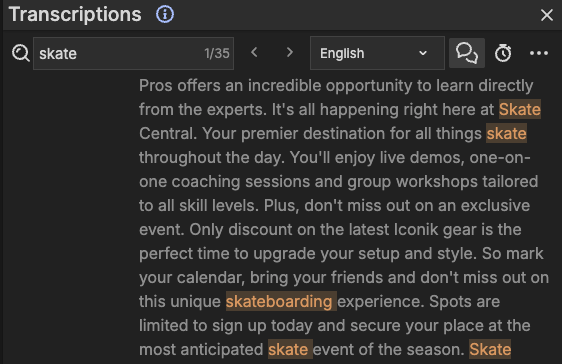562x364 pixels.
Task: Click the Transcriptions info icon
Action: (165, 14)
